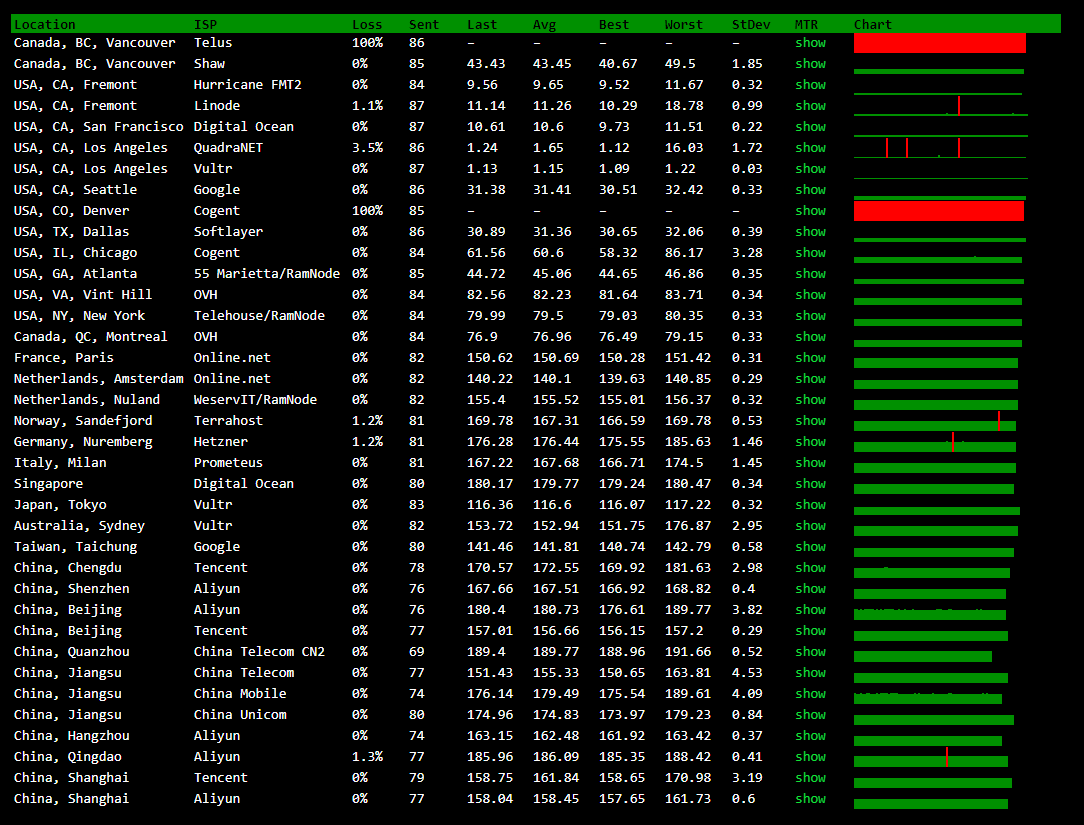1084x825 pixels.
Task: Show MTR for Hetzner Nuremberg row
Action: pyautogui.click(x=810, y=442)
